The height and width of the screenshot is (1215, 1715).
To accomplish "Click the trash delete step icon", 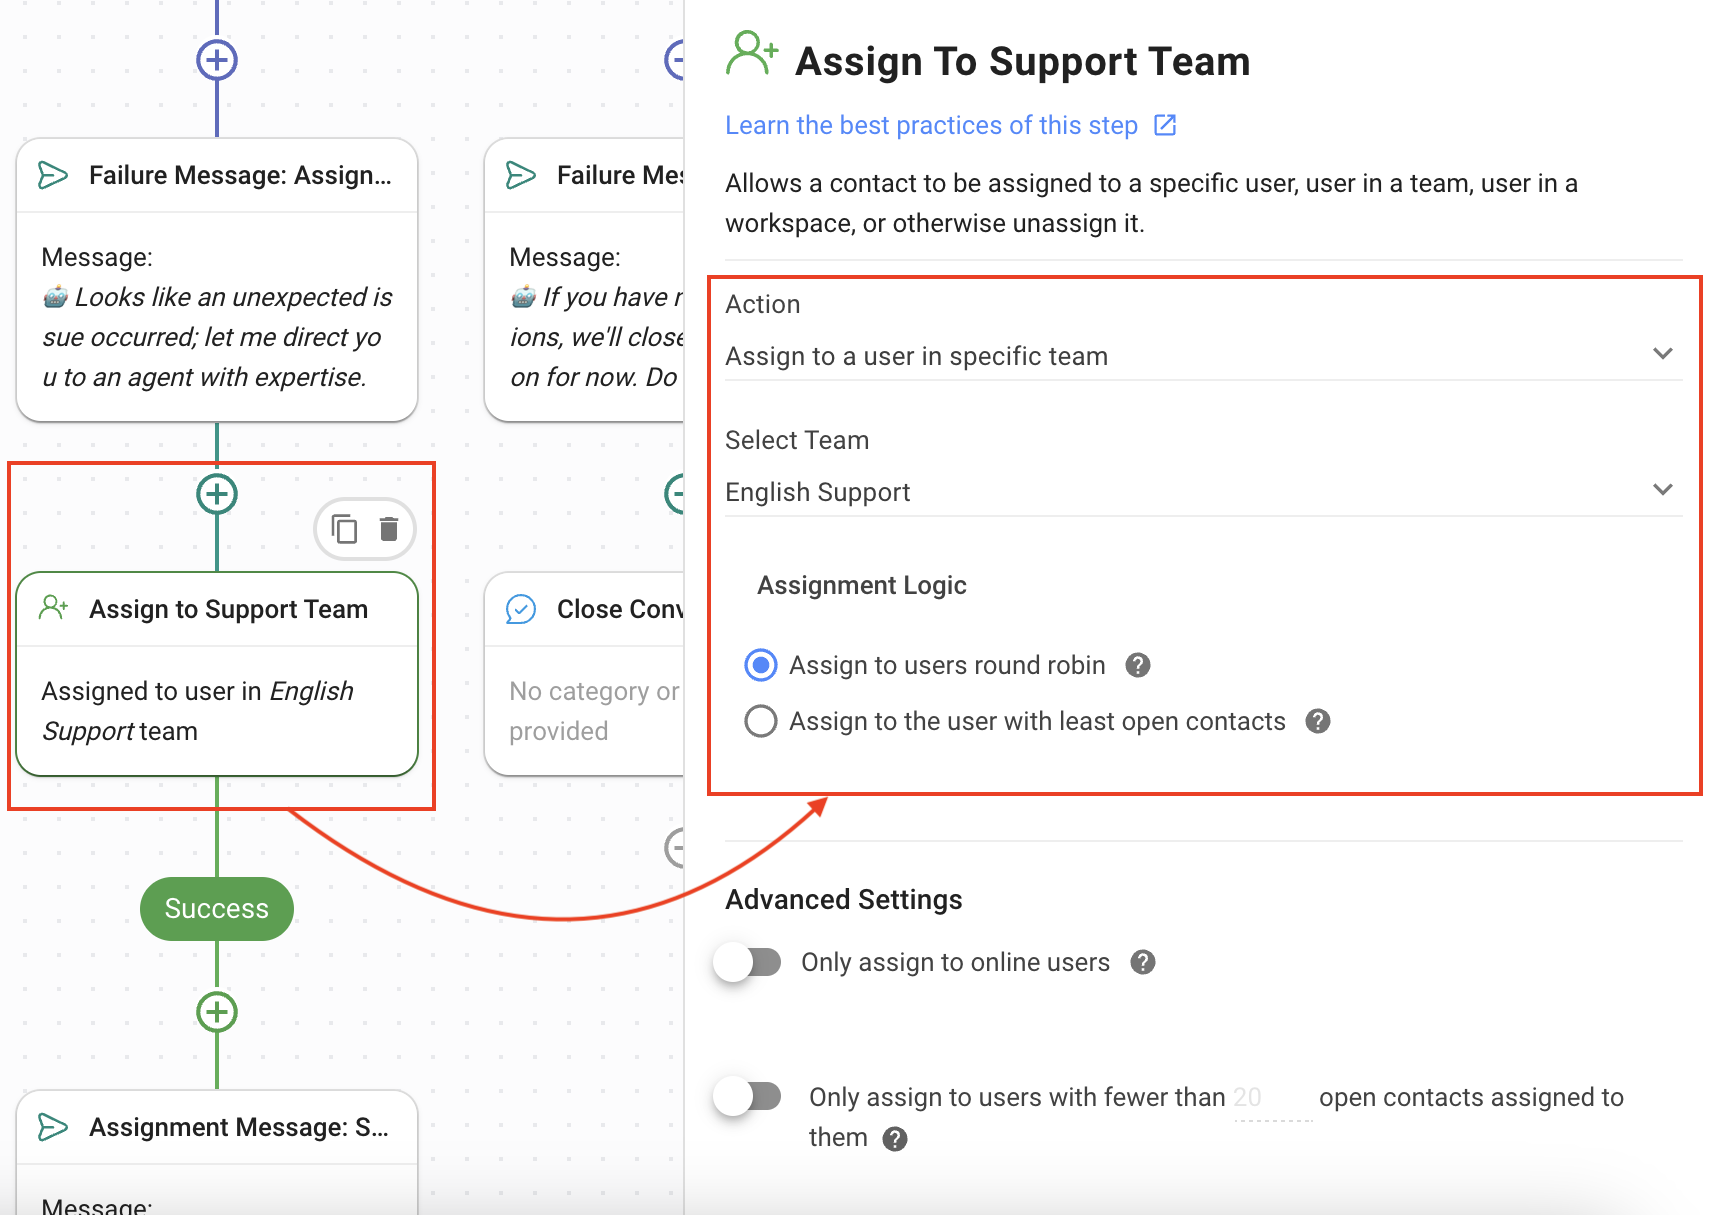I will point(389,529).
